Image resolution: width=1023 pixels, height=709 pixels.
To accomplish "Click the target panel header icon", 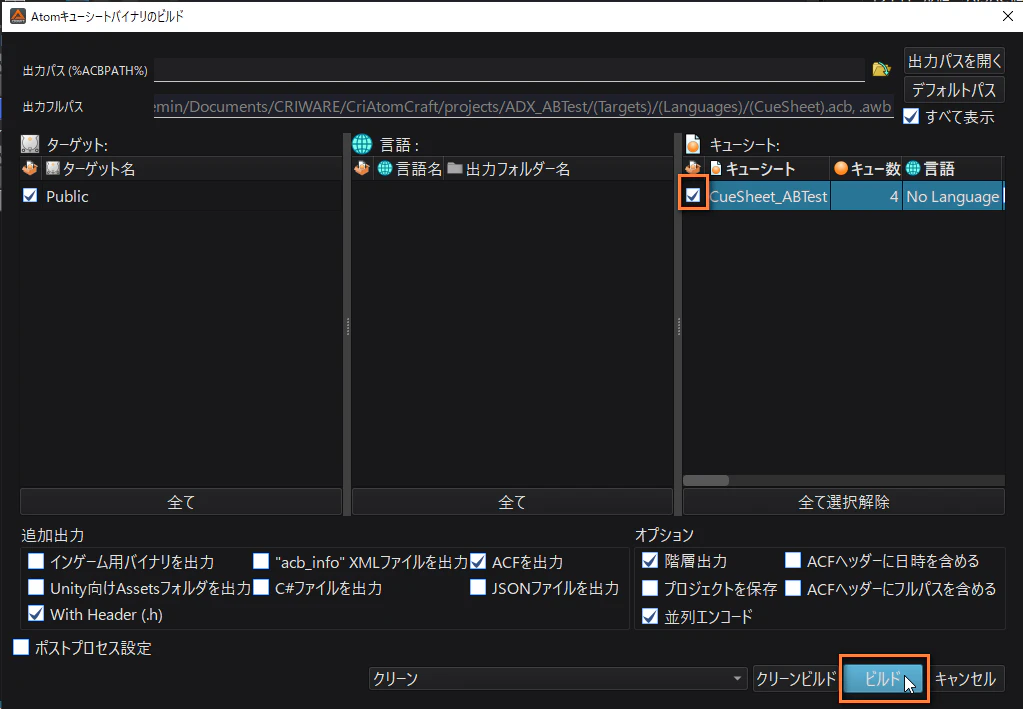I will pos(30,144).
